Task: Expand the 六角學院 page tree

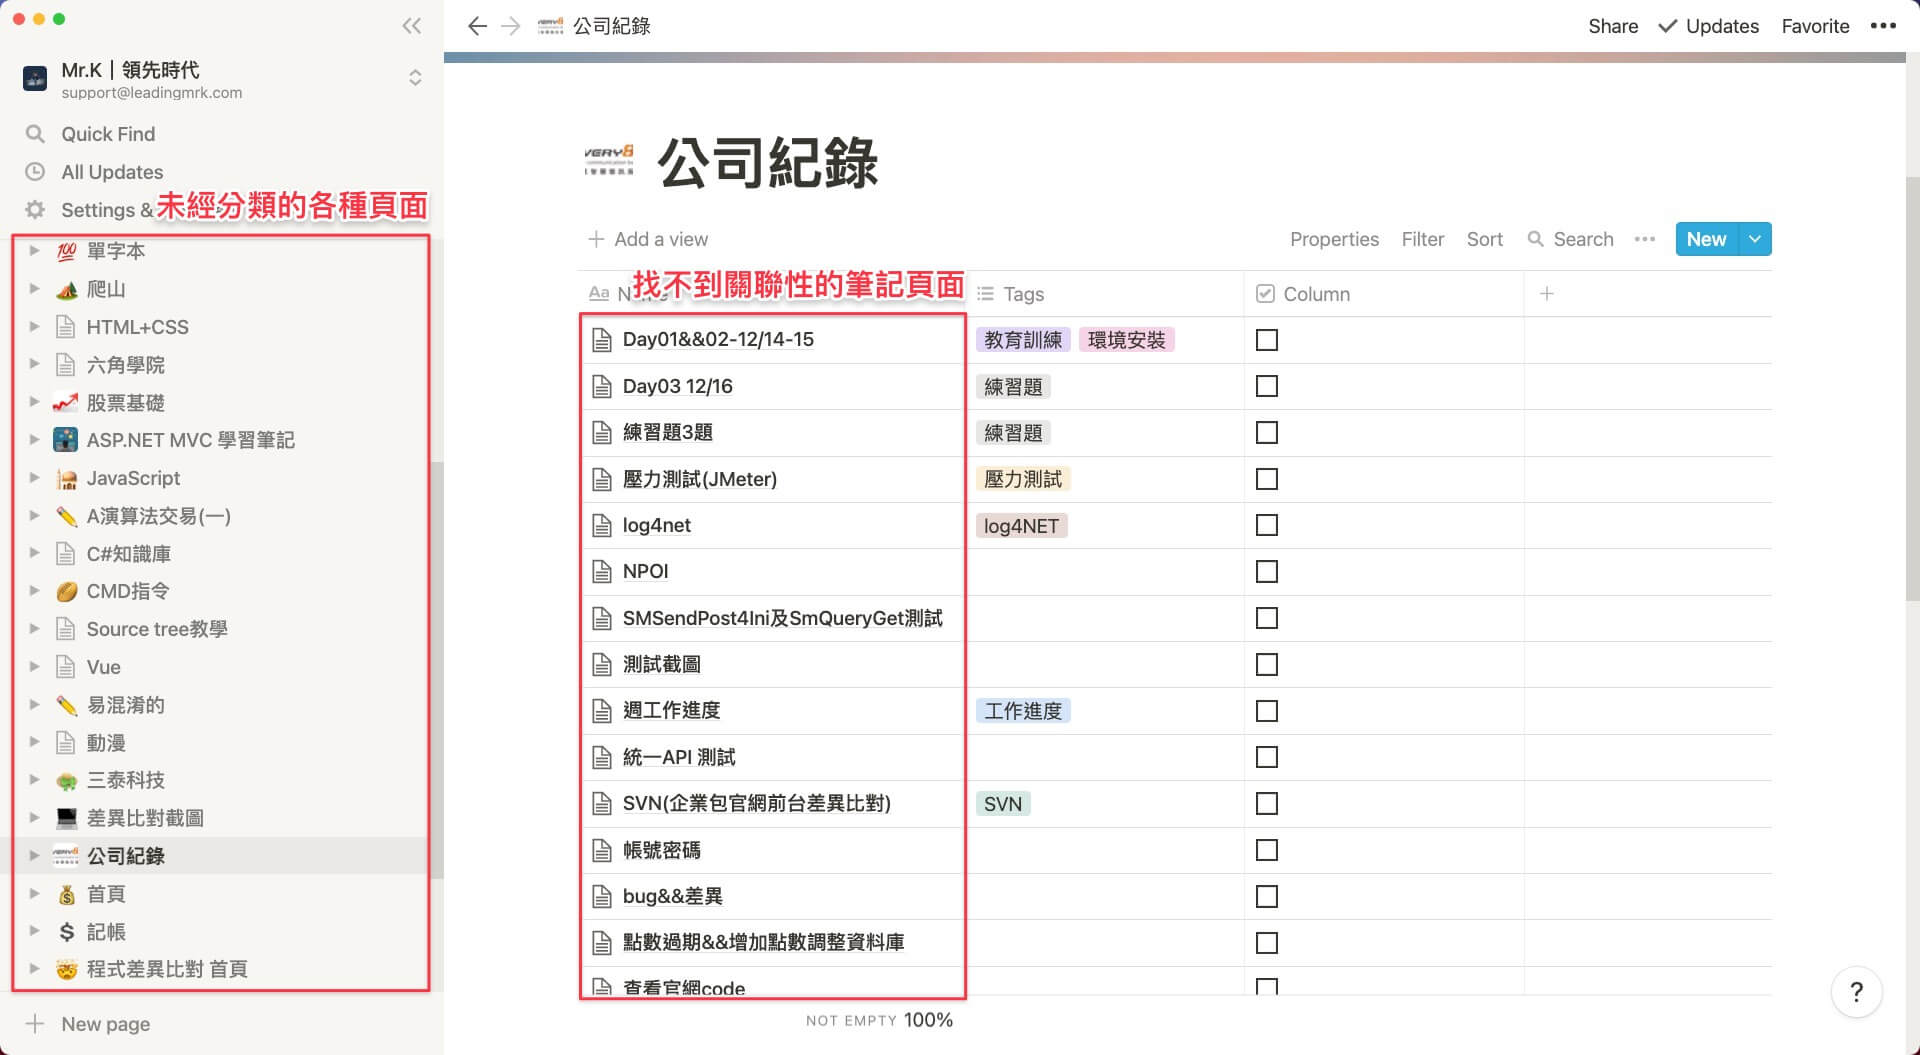Action: click(x=34, y=364)
